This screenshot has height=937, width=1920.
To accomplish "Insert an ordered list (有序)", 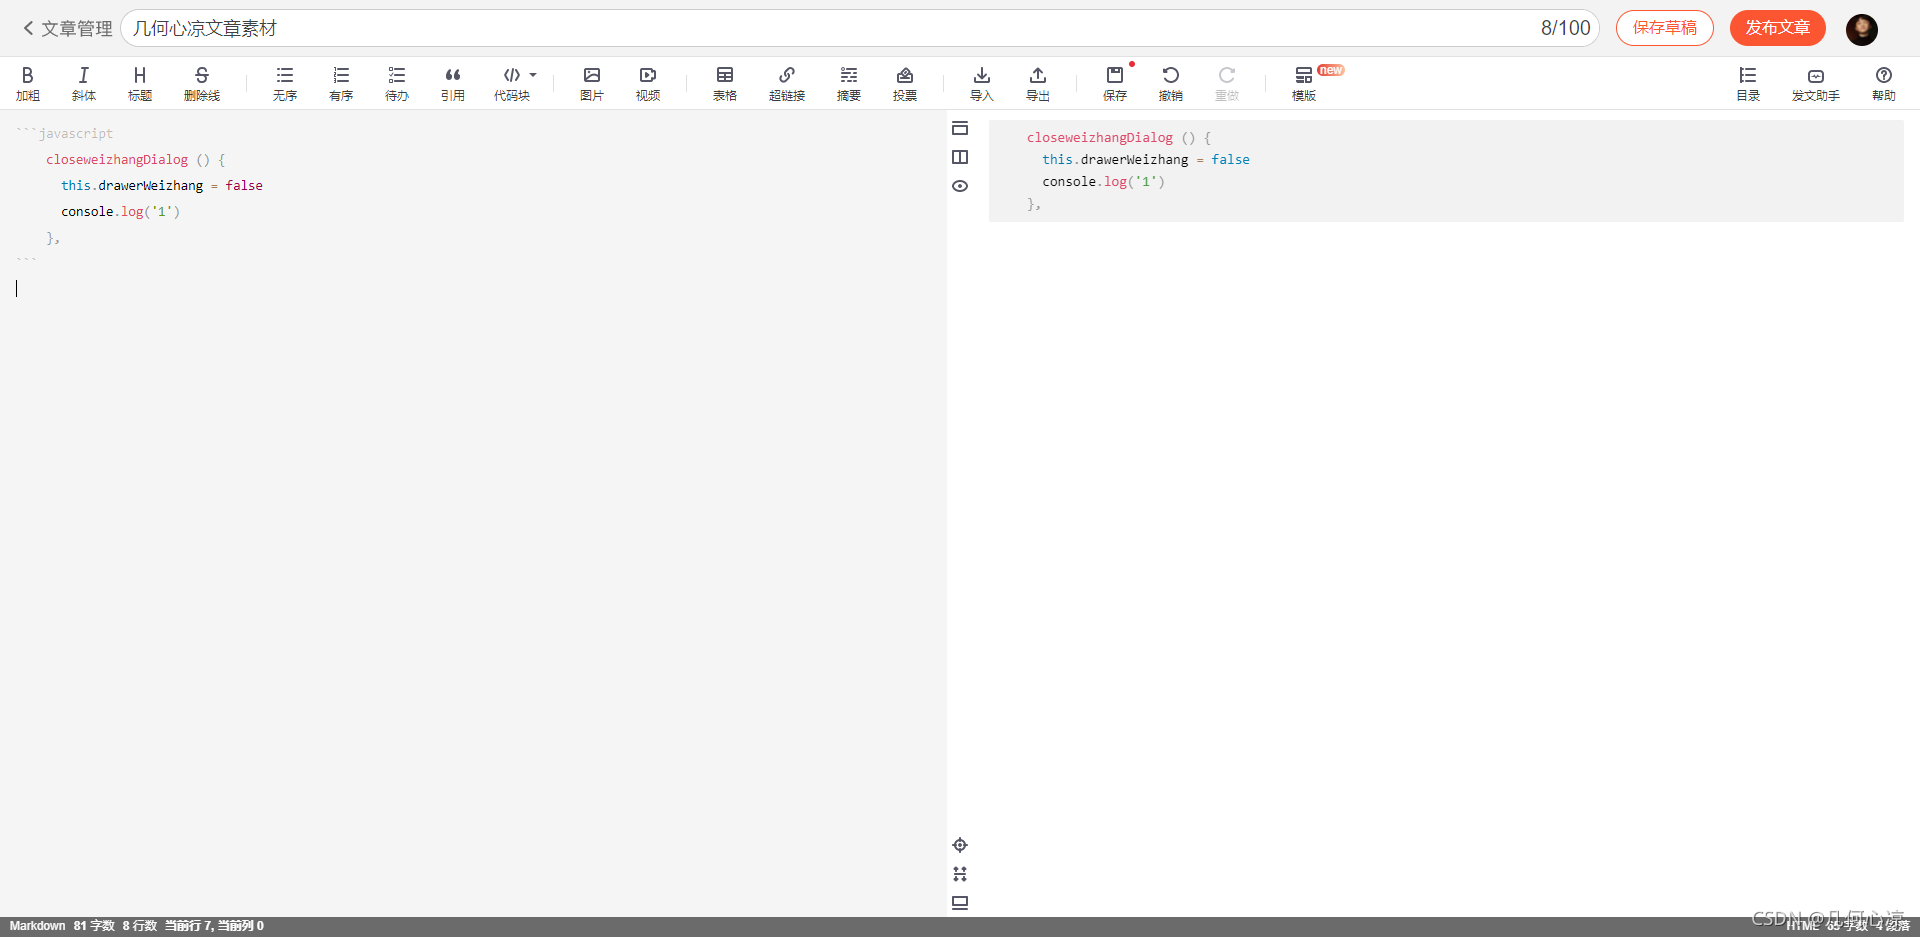I will 341,83.
